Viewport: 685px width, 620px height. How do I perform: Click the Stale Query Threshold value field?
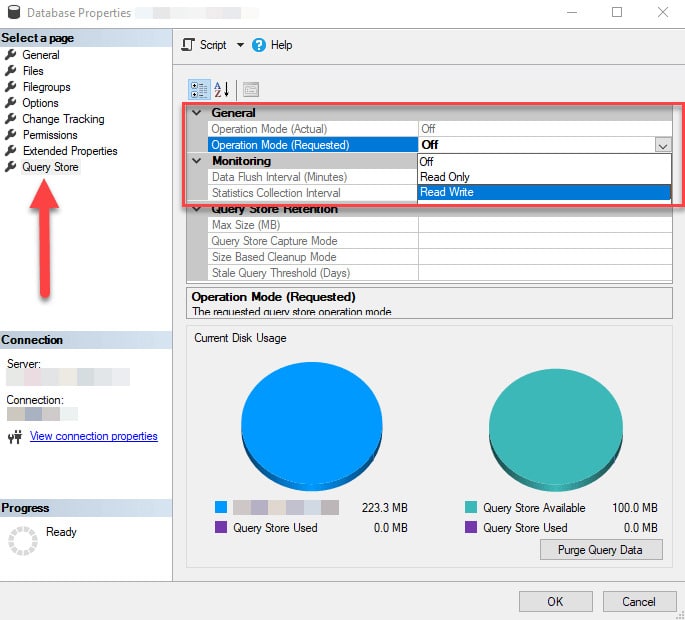(545, 273)
